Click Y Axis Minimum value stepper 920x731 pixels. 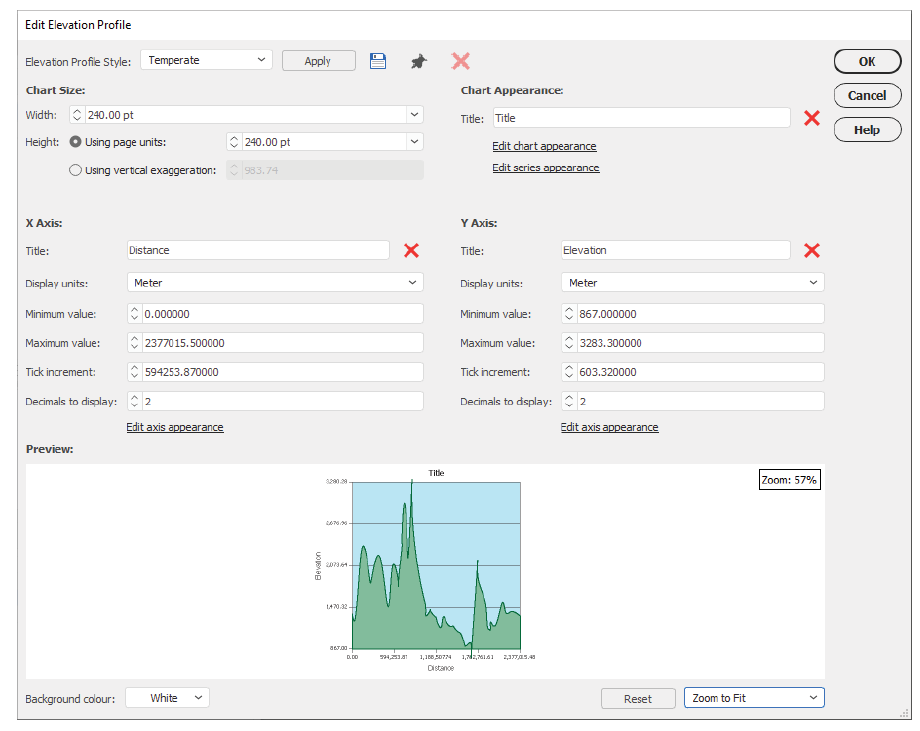coord(569,313)
